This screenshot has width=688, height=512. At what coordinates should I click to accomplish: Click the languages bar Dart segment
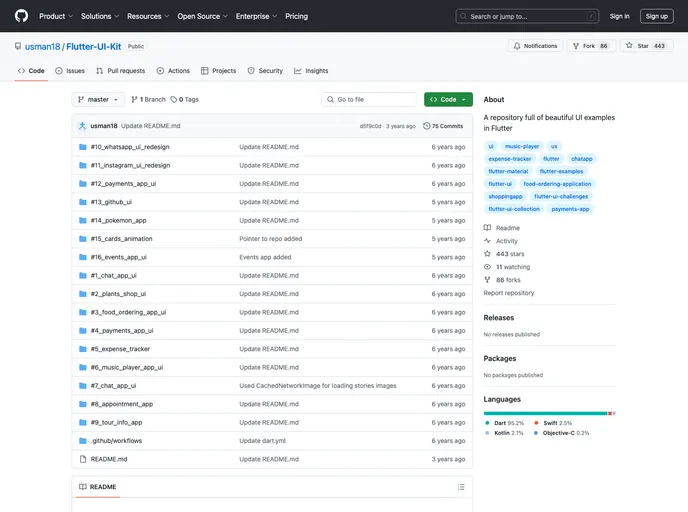pyautogui.click(x=545, y=413)
